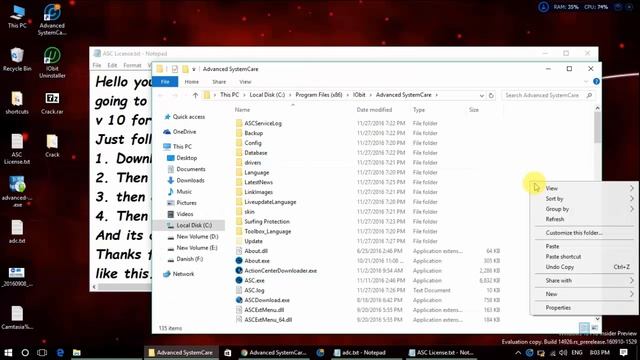
Task: Switch to details view layout button
Action: click(x=584, y=328)
